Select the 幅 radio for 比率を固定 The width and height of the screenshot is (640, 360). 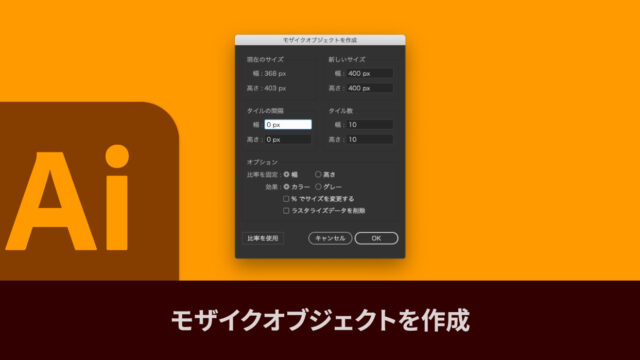(x=287, y=174)
